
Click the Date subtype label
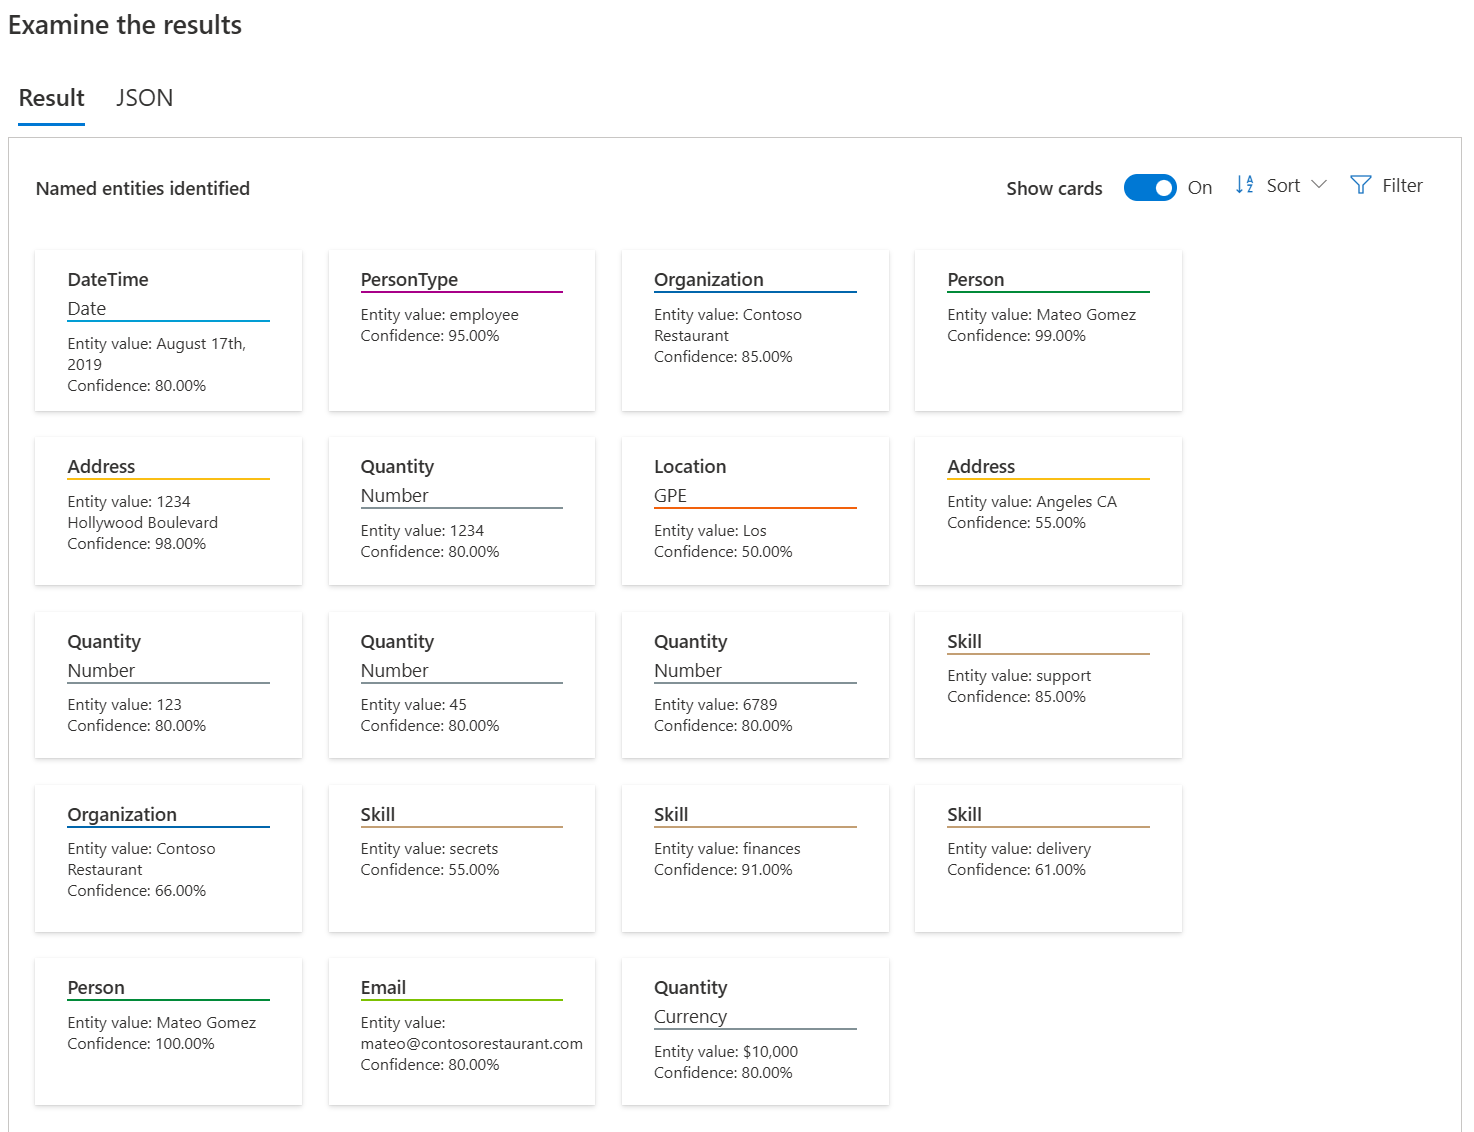pos(87,309)
